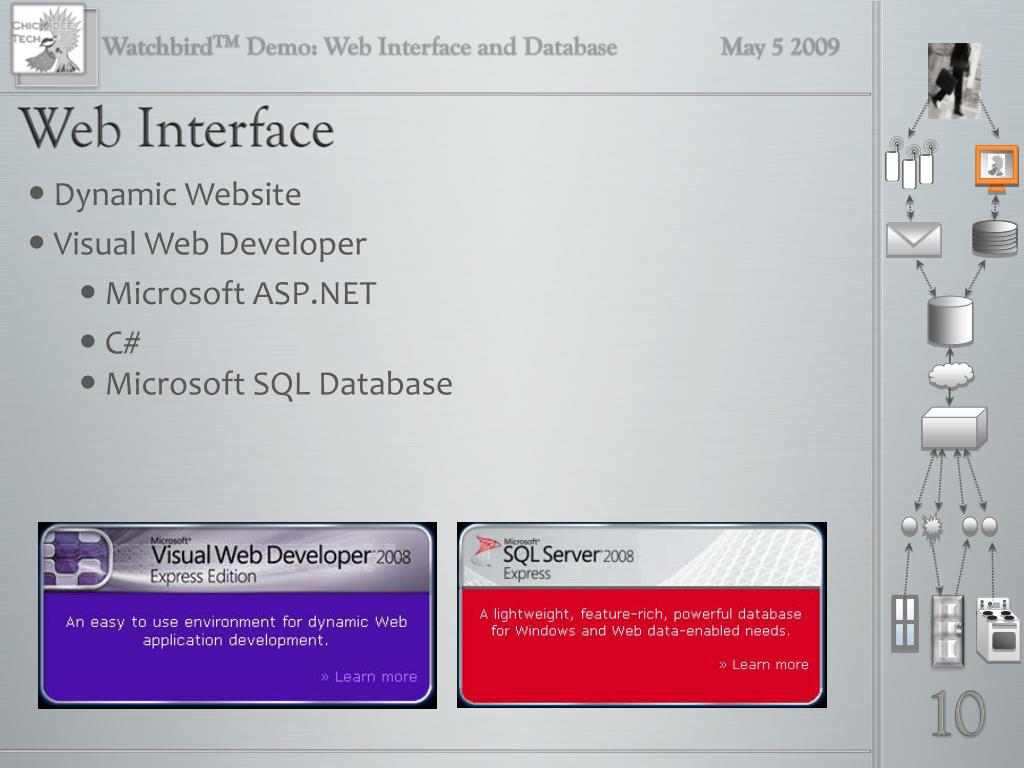
Task: Select the door icon in diagram
Action: tap(948, 631)
